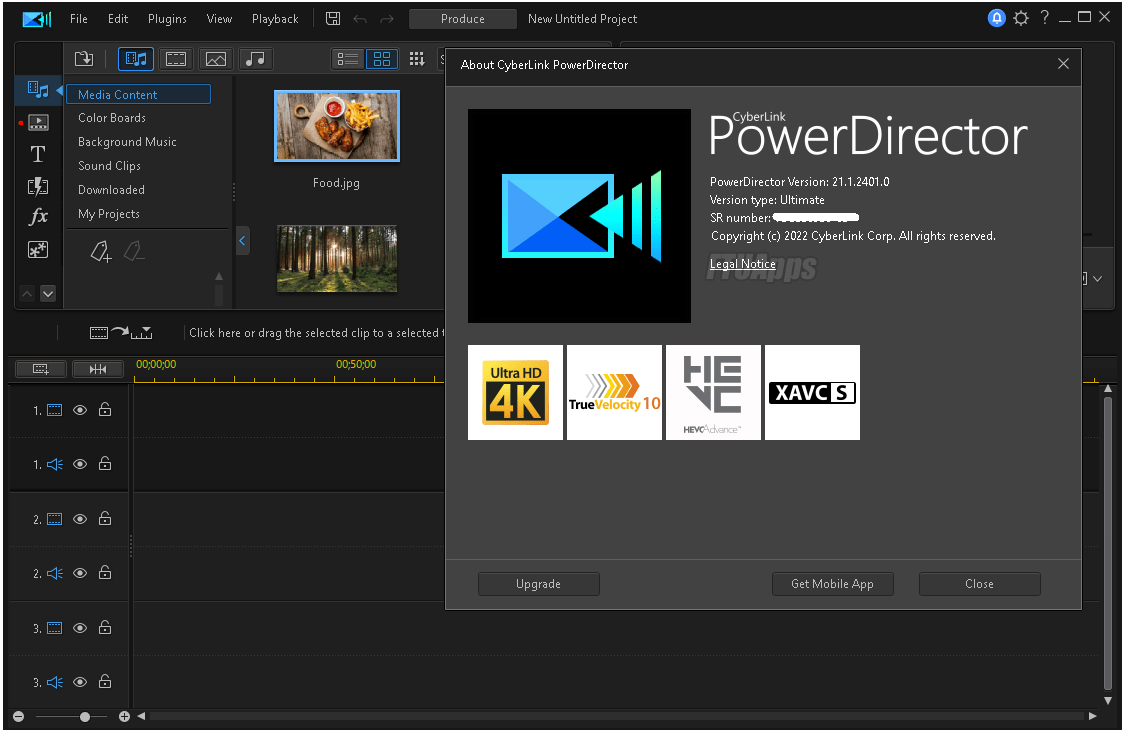Open the Effect Room (fx) icon

coord(38,216)
